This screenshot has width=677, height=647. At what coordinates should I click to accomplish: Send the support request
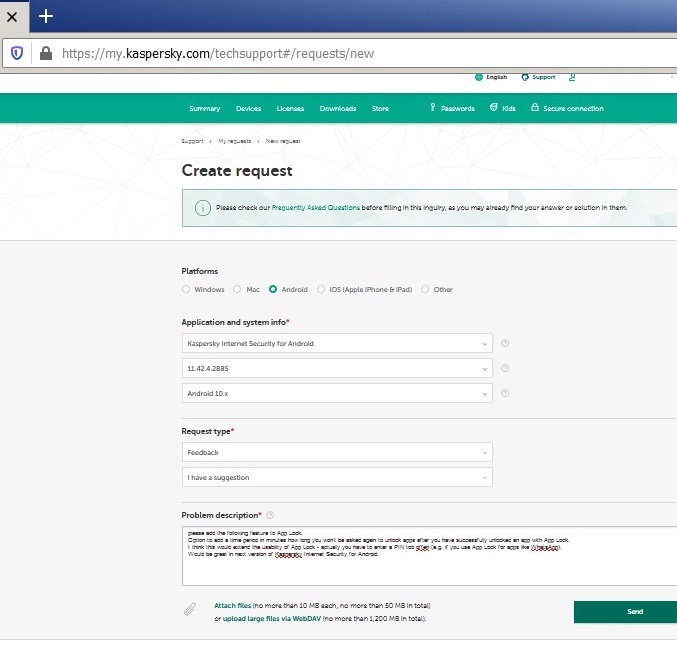[x=626, y=612]
